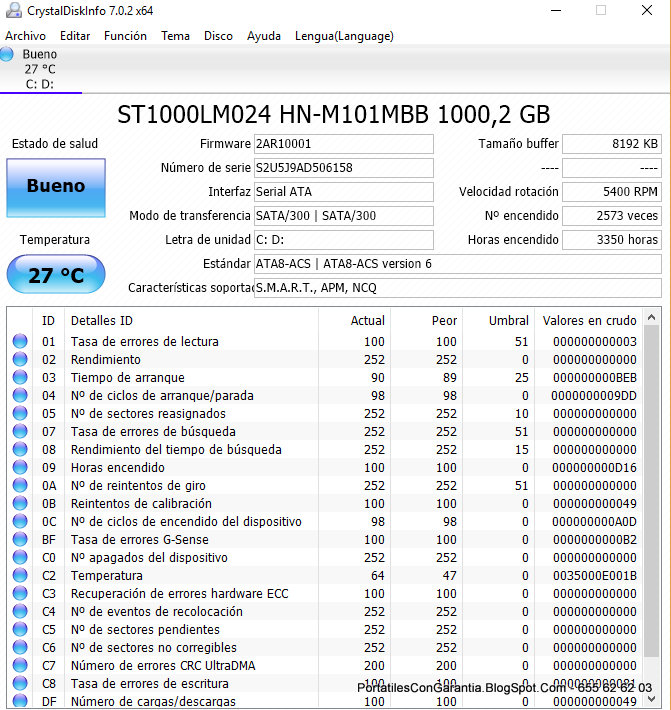Open the Disco menu
Image resolution: width=671 pixels, height=710 pixels.
pyautogui.click(x=218, y=36)
